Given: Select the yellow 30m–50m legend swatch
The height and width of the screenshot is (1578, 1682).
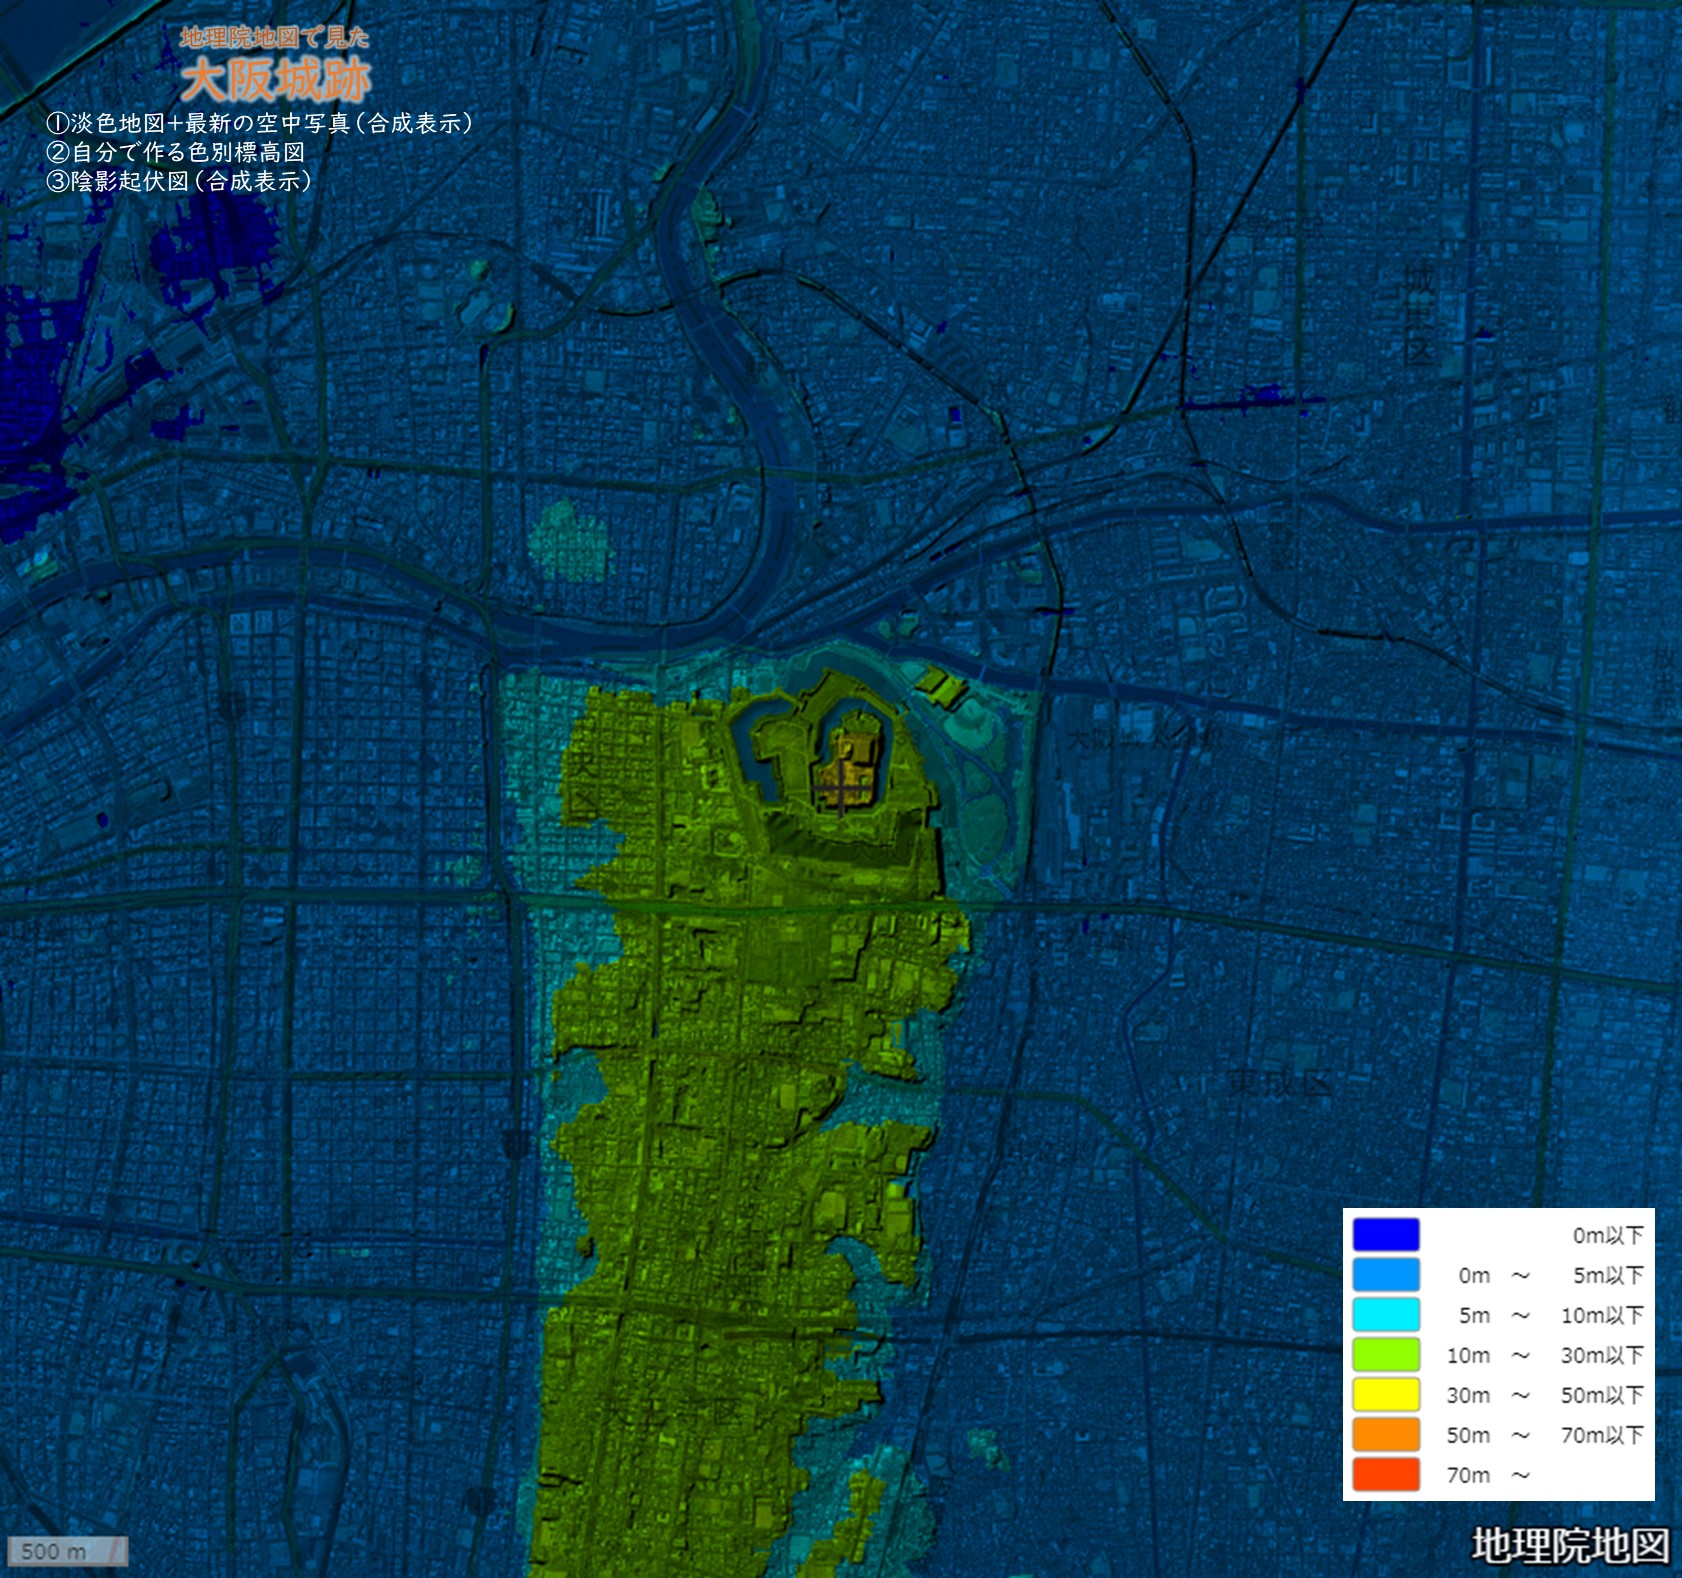Looking at the screenshot, I should point(1385,1395).
